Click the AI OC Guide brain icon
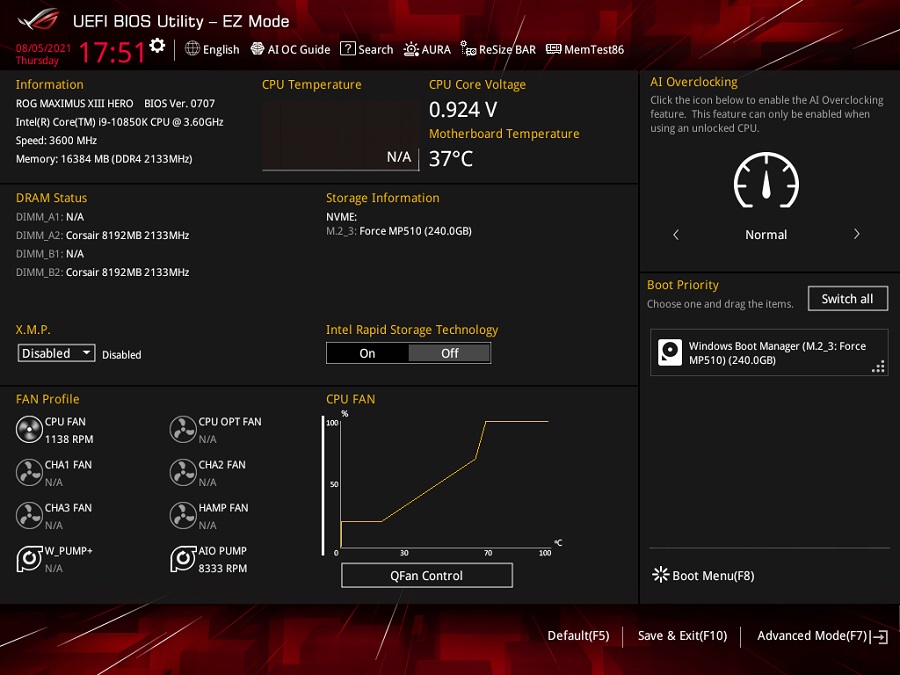900x675 pixels. (x=257, y=49)
